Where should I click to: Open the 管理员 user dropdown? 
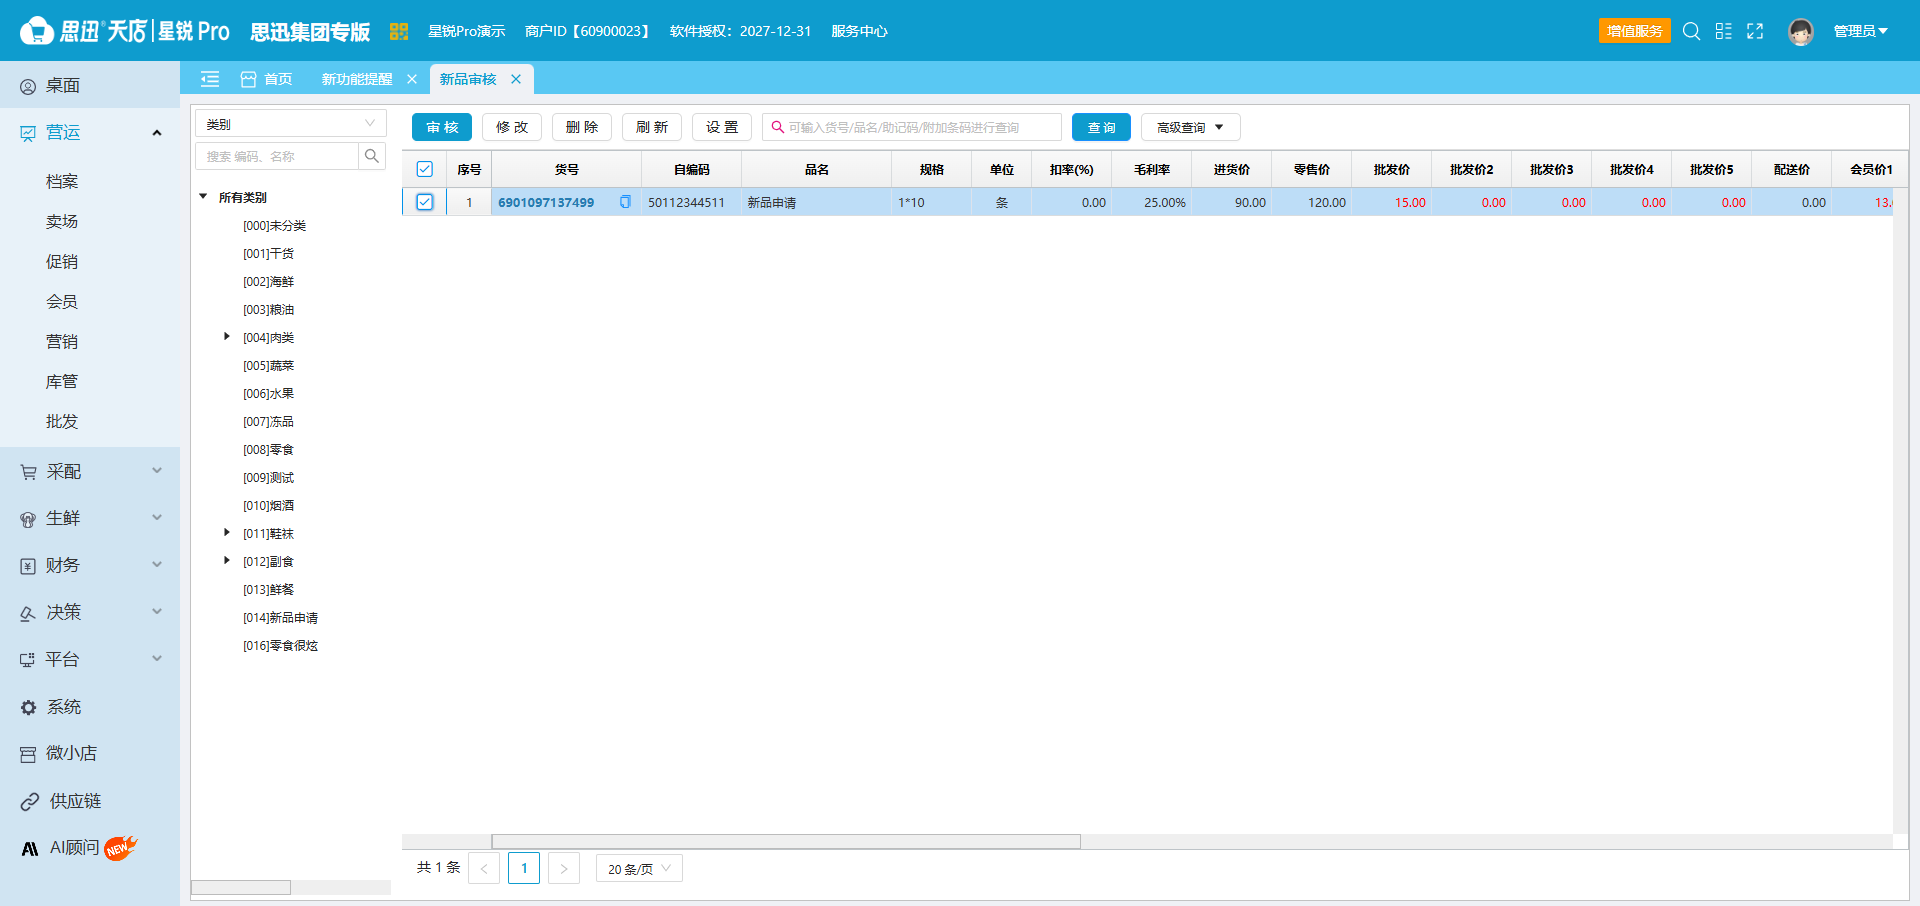point(1860,31)
